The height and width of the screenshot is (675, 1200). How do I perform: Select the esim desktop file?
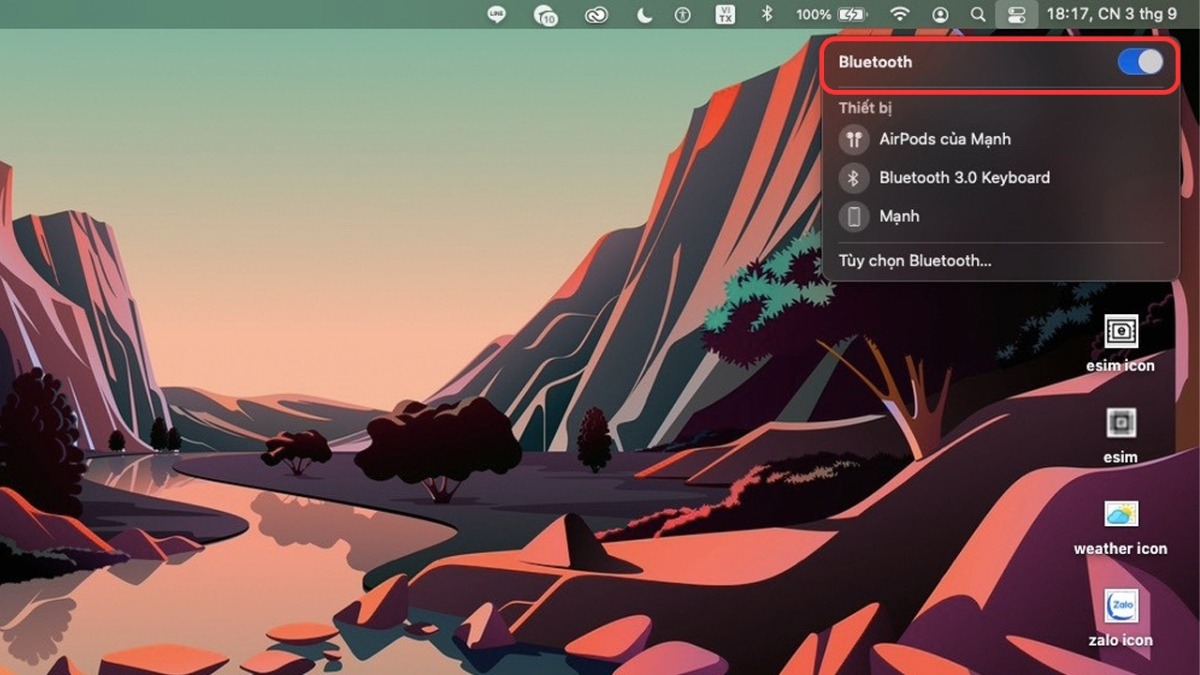click(1120, 435)
